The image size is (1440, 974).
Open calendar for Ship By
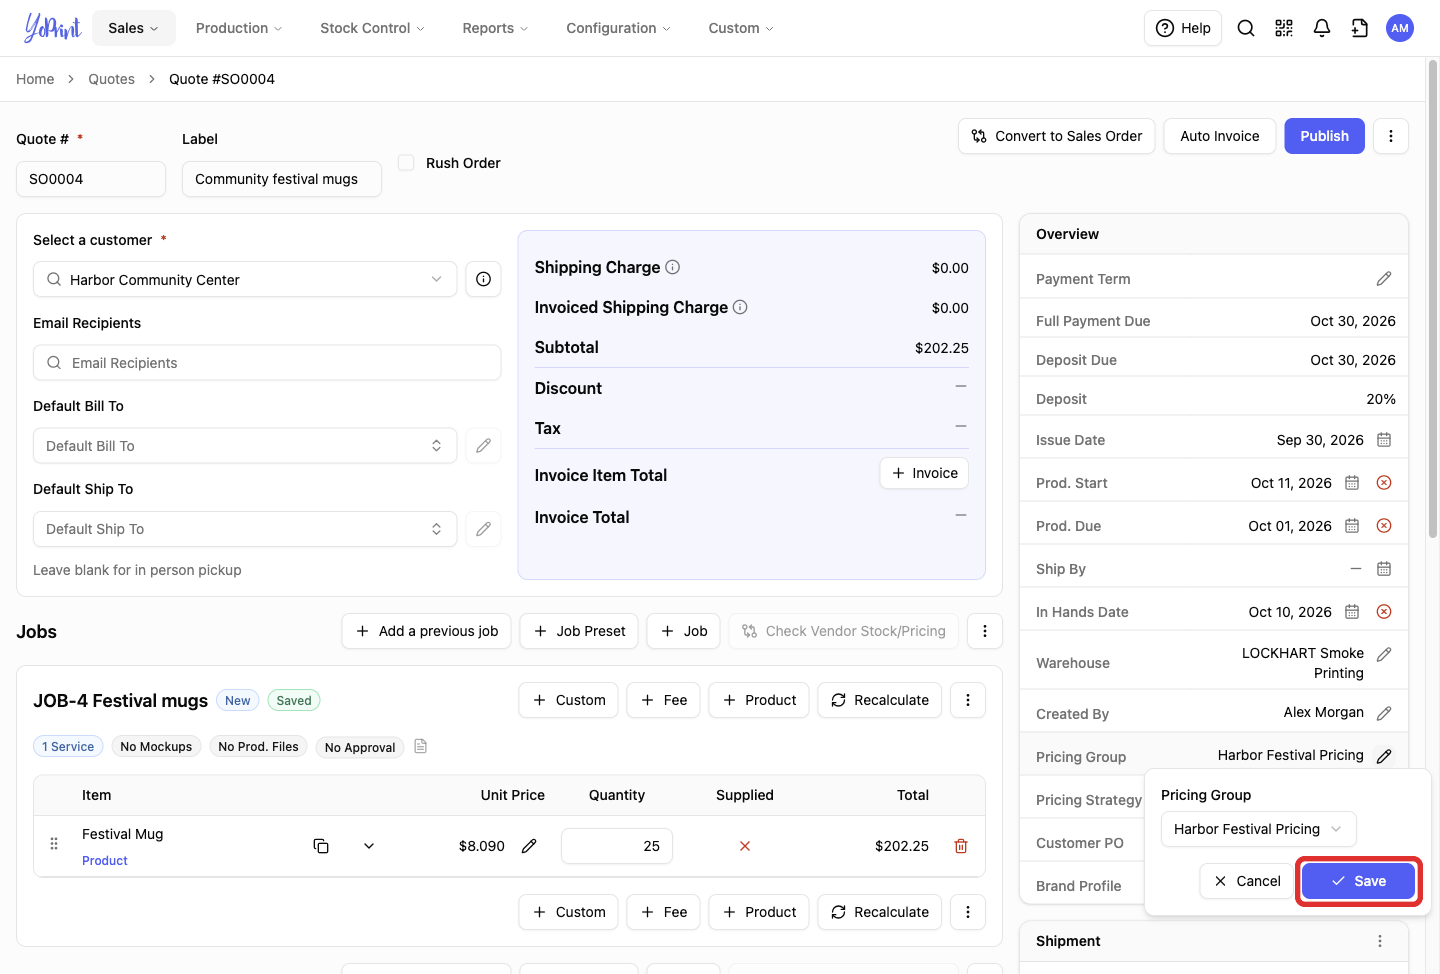(1384, 569)
